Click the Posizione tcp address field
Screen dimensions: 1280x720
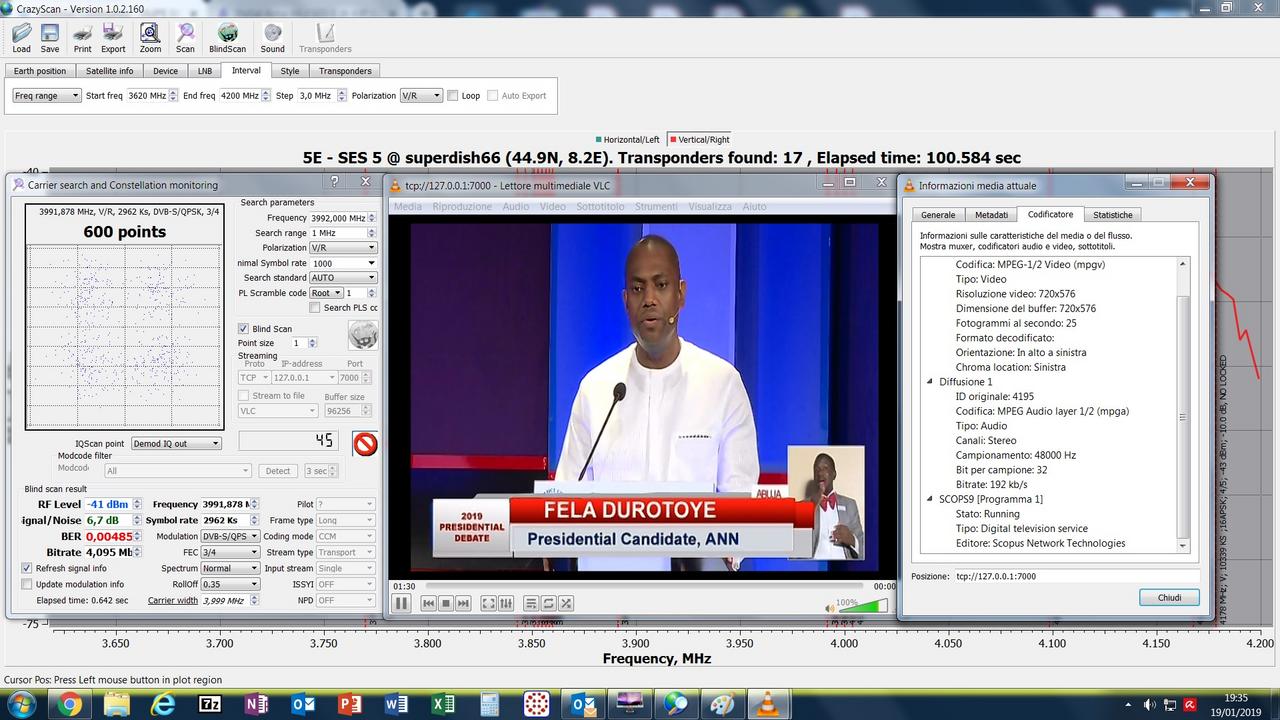tap(1076, 576)
